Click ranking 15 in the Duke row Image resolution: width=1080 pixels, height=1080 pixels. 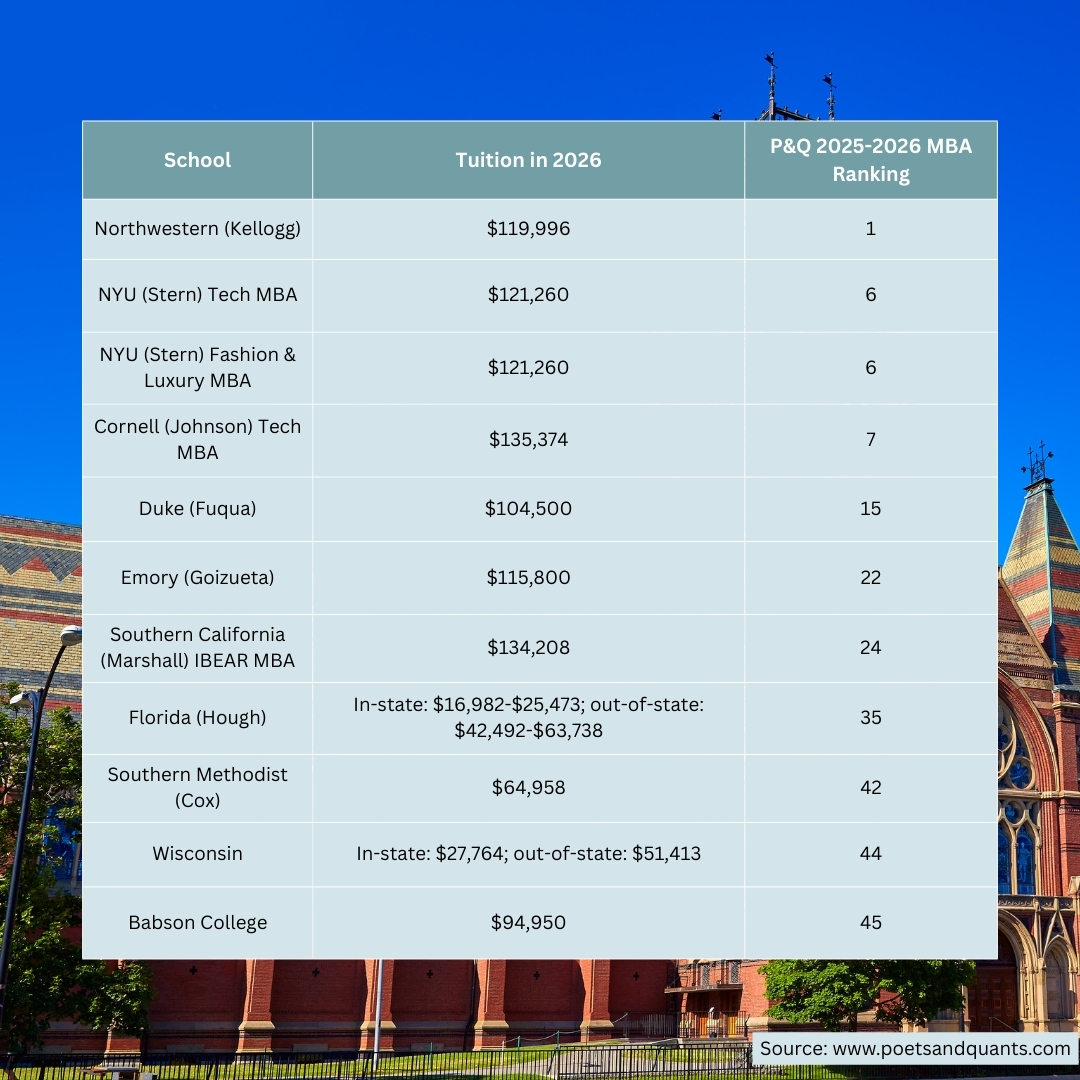[871, 508]
